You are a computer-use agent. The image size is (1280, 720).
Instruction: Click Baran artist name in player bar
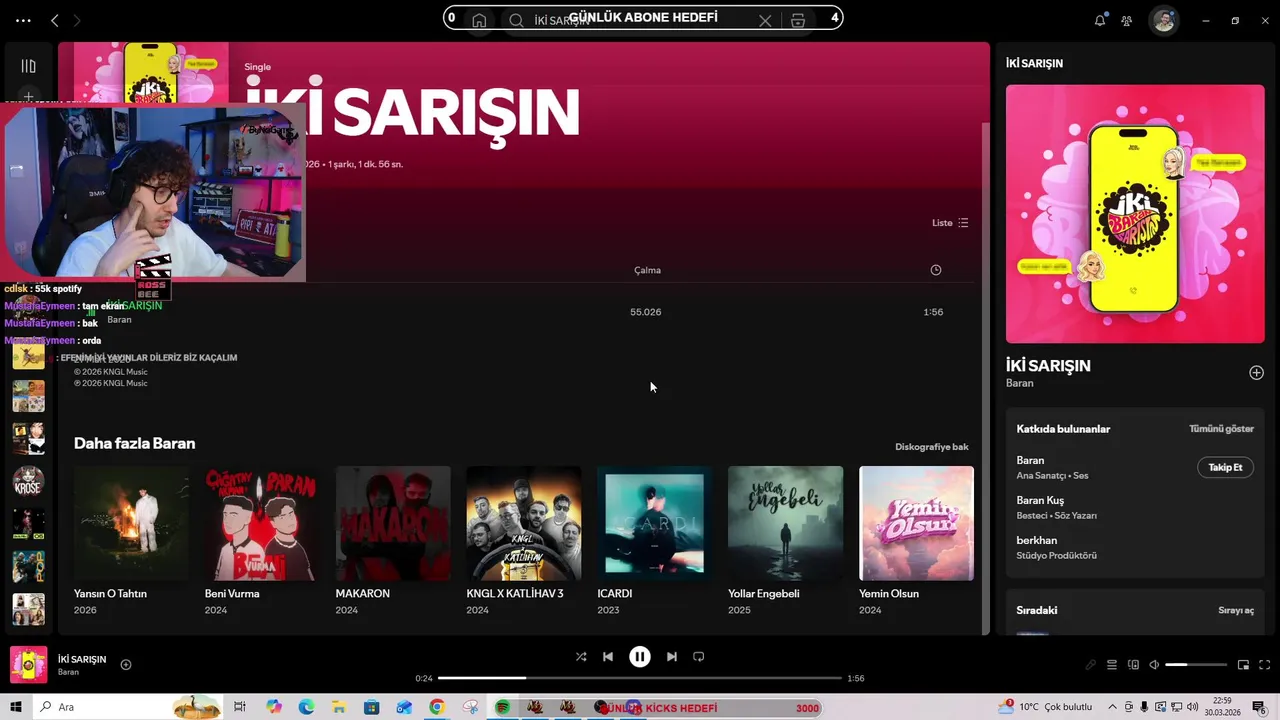(x=68, y=672)
